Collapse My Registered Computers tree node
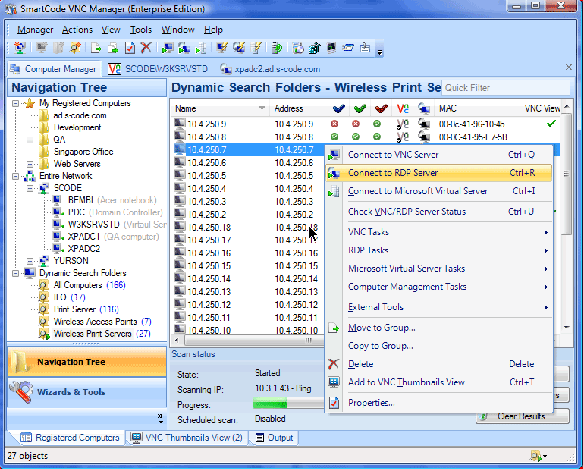Image resolution: width=583 pixels, height=469 pixels. 15,103
